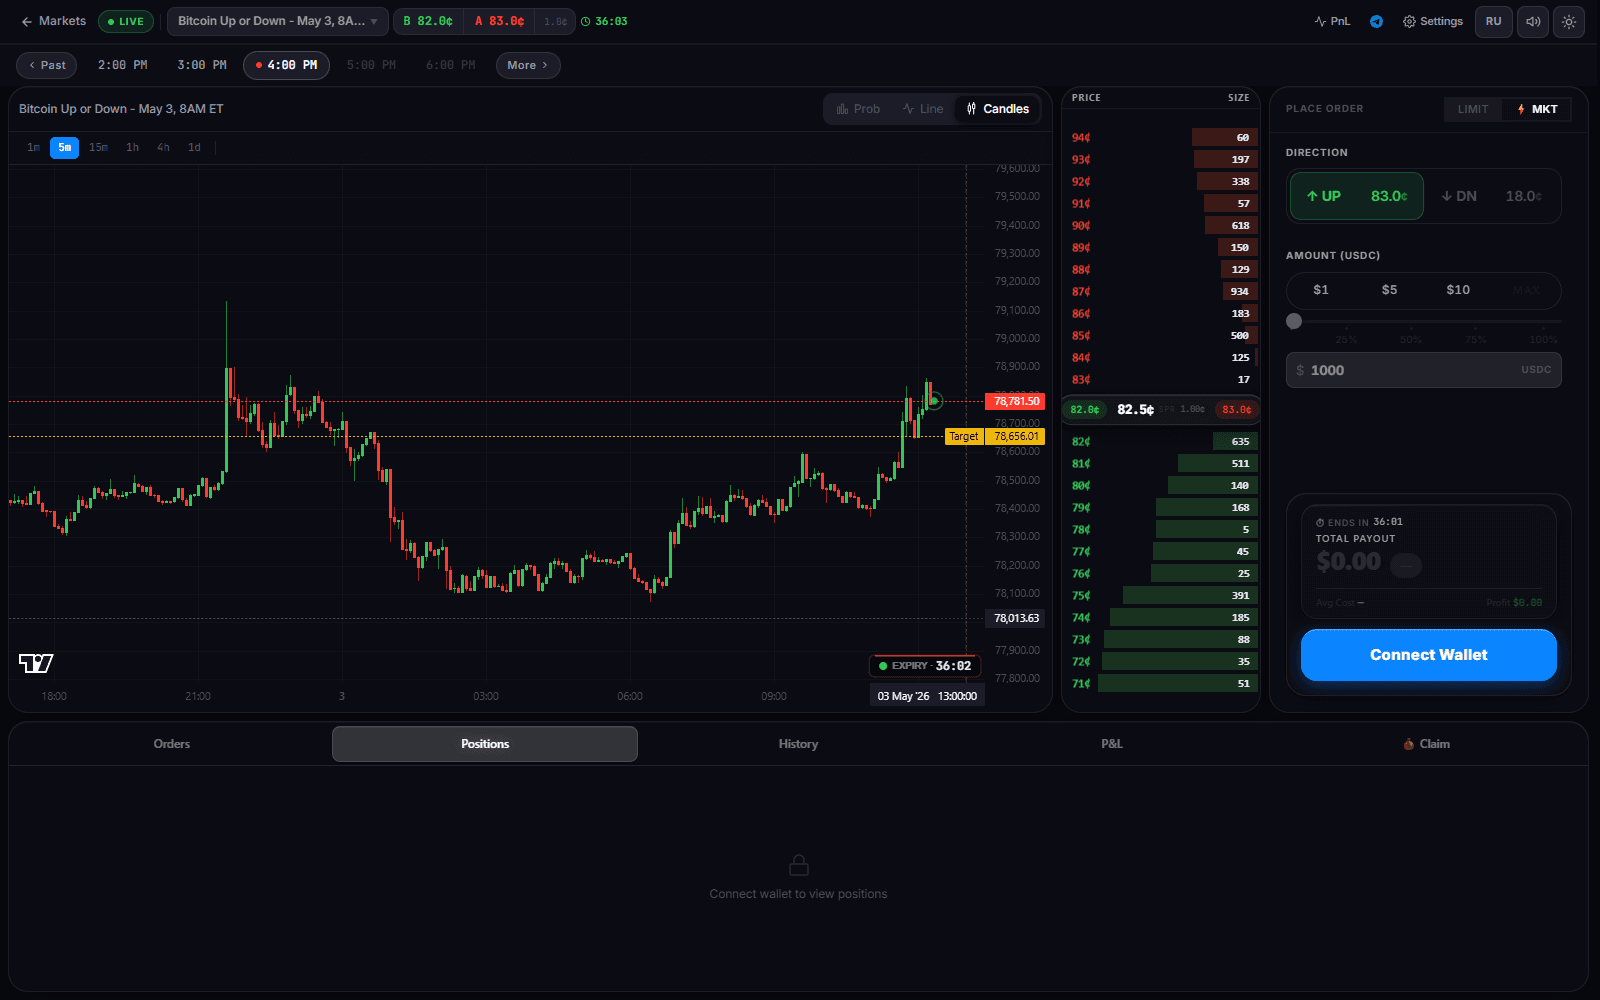Click the 50% mark on amount slider
Viewport: 1600px width, 1000px height.
(x=1410, y=339)
